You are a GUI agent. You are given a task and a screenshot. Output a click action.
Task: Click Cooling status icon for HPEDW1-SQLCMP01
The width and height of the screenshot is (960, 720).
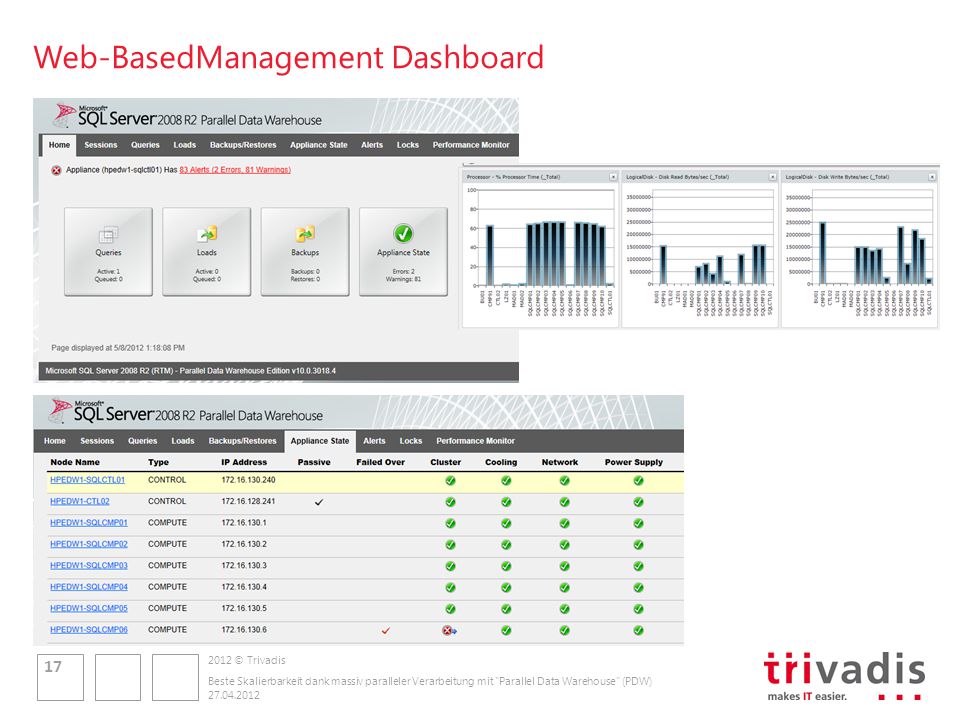pos(506,523)
